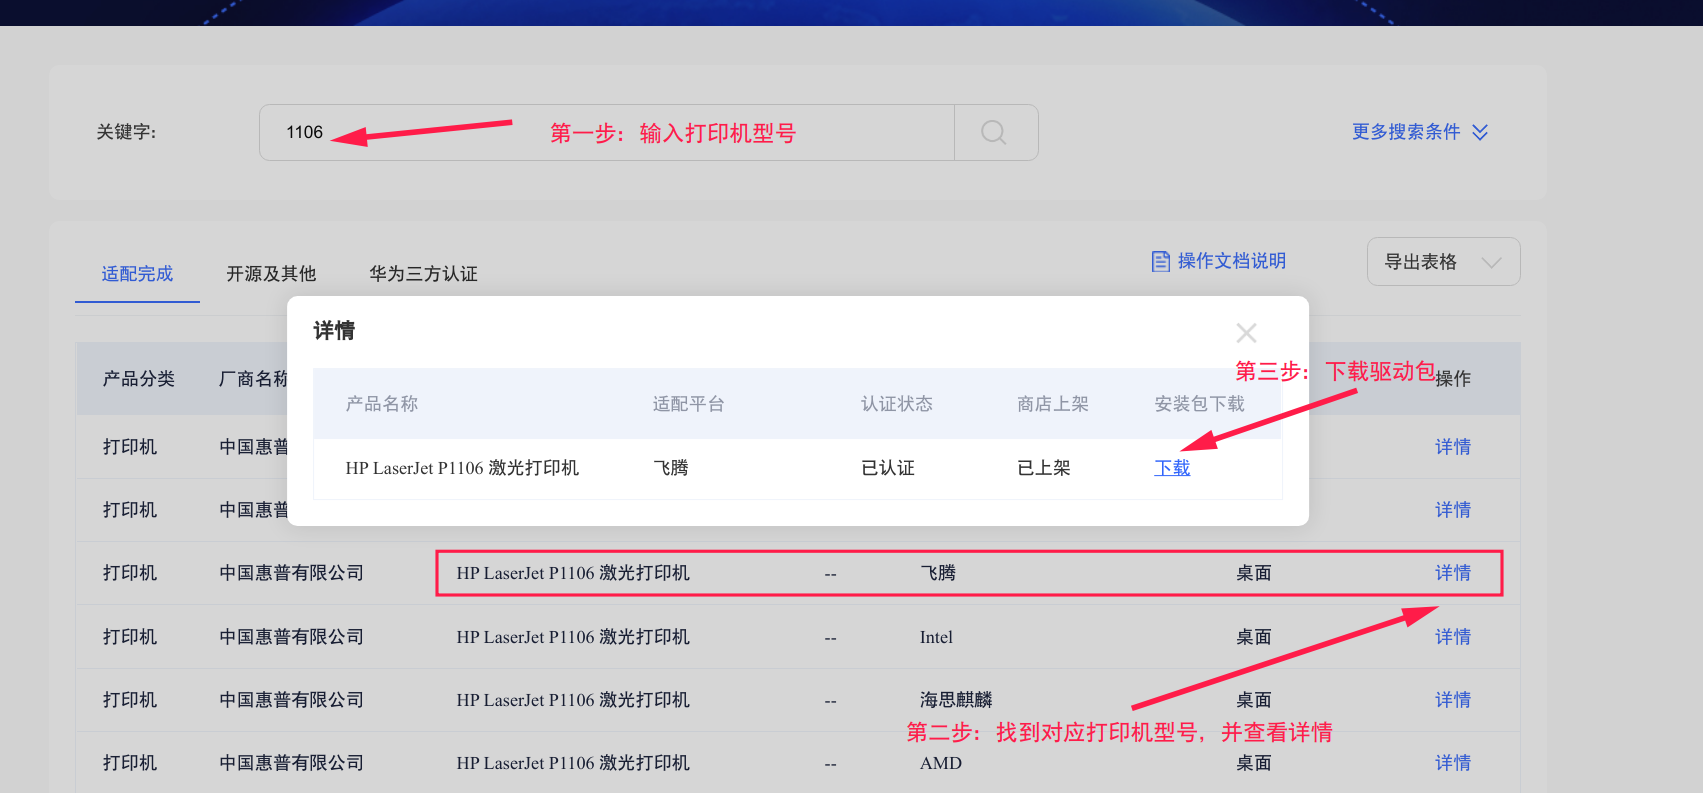The image size is (1703, 793).
Task: Click the keyword input field containing 1106
Action: click(x=606, y=132)
